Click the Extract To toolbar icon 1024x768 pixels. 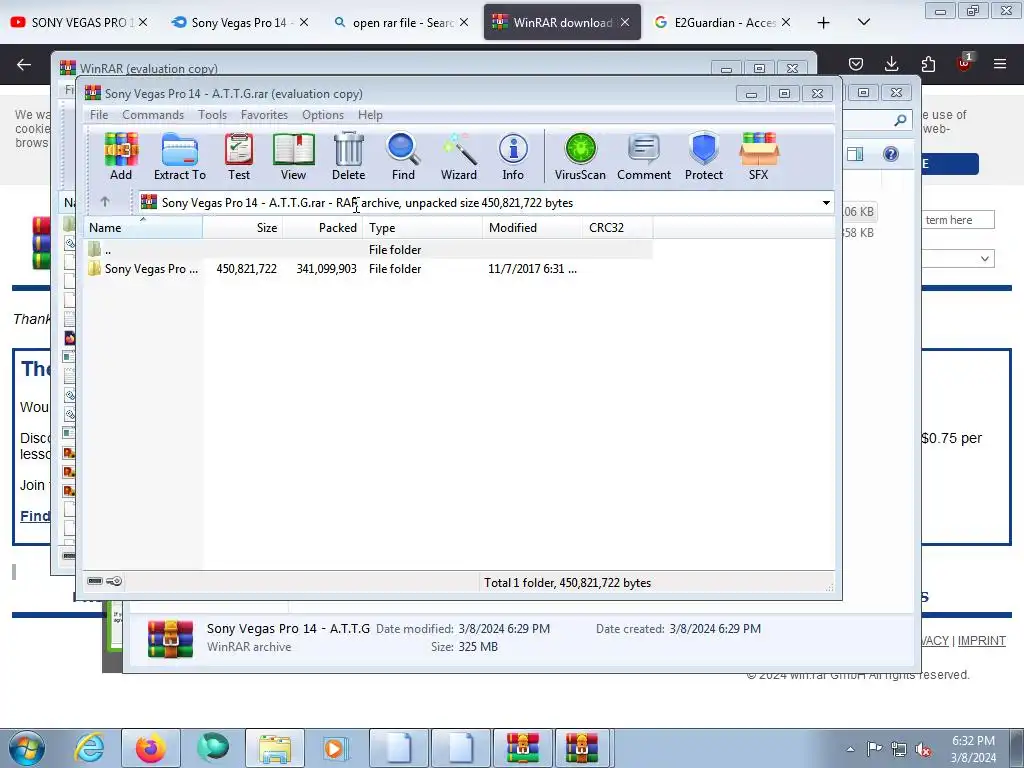click(x=180, y=156)
